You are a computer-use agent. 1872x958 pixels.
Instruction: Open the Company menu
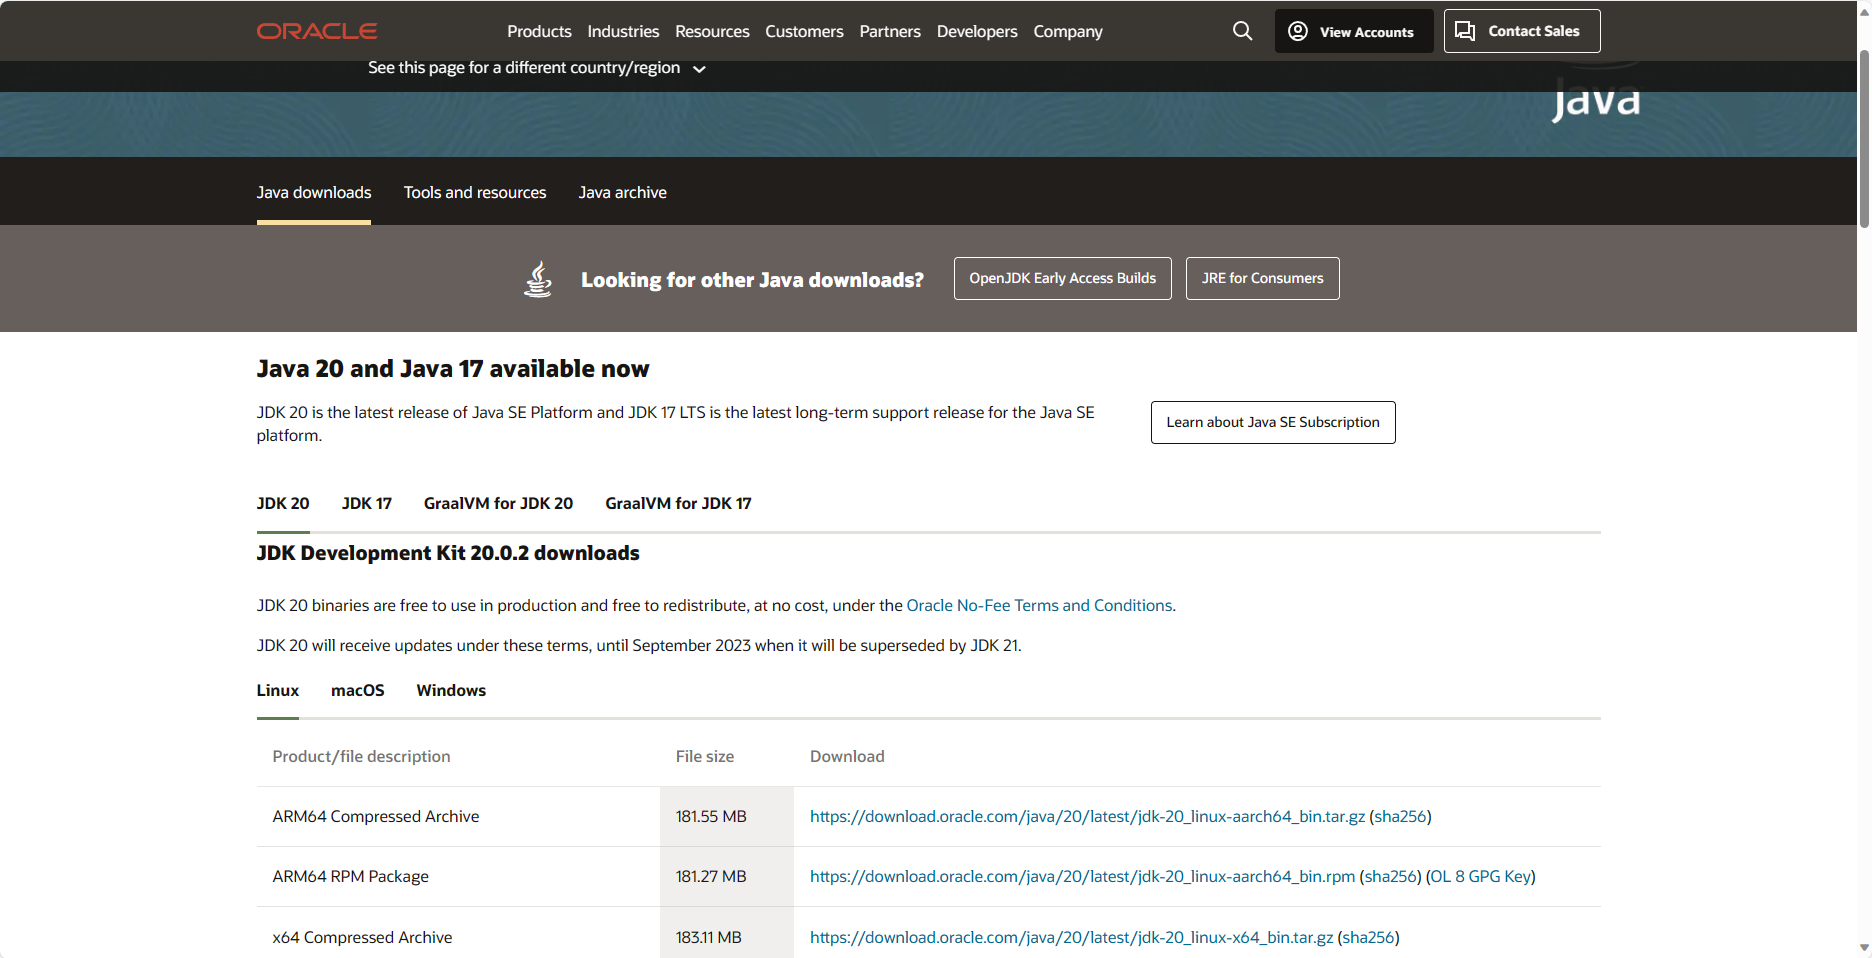[x=1068, y=31]
